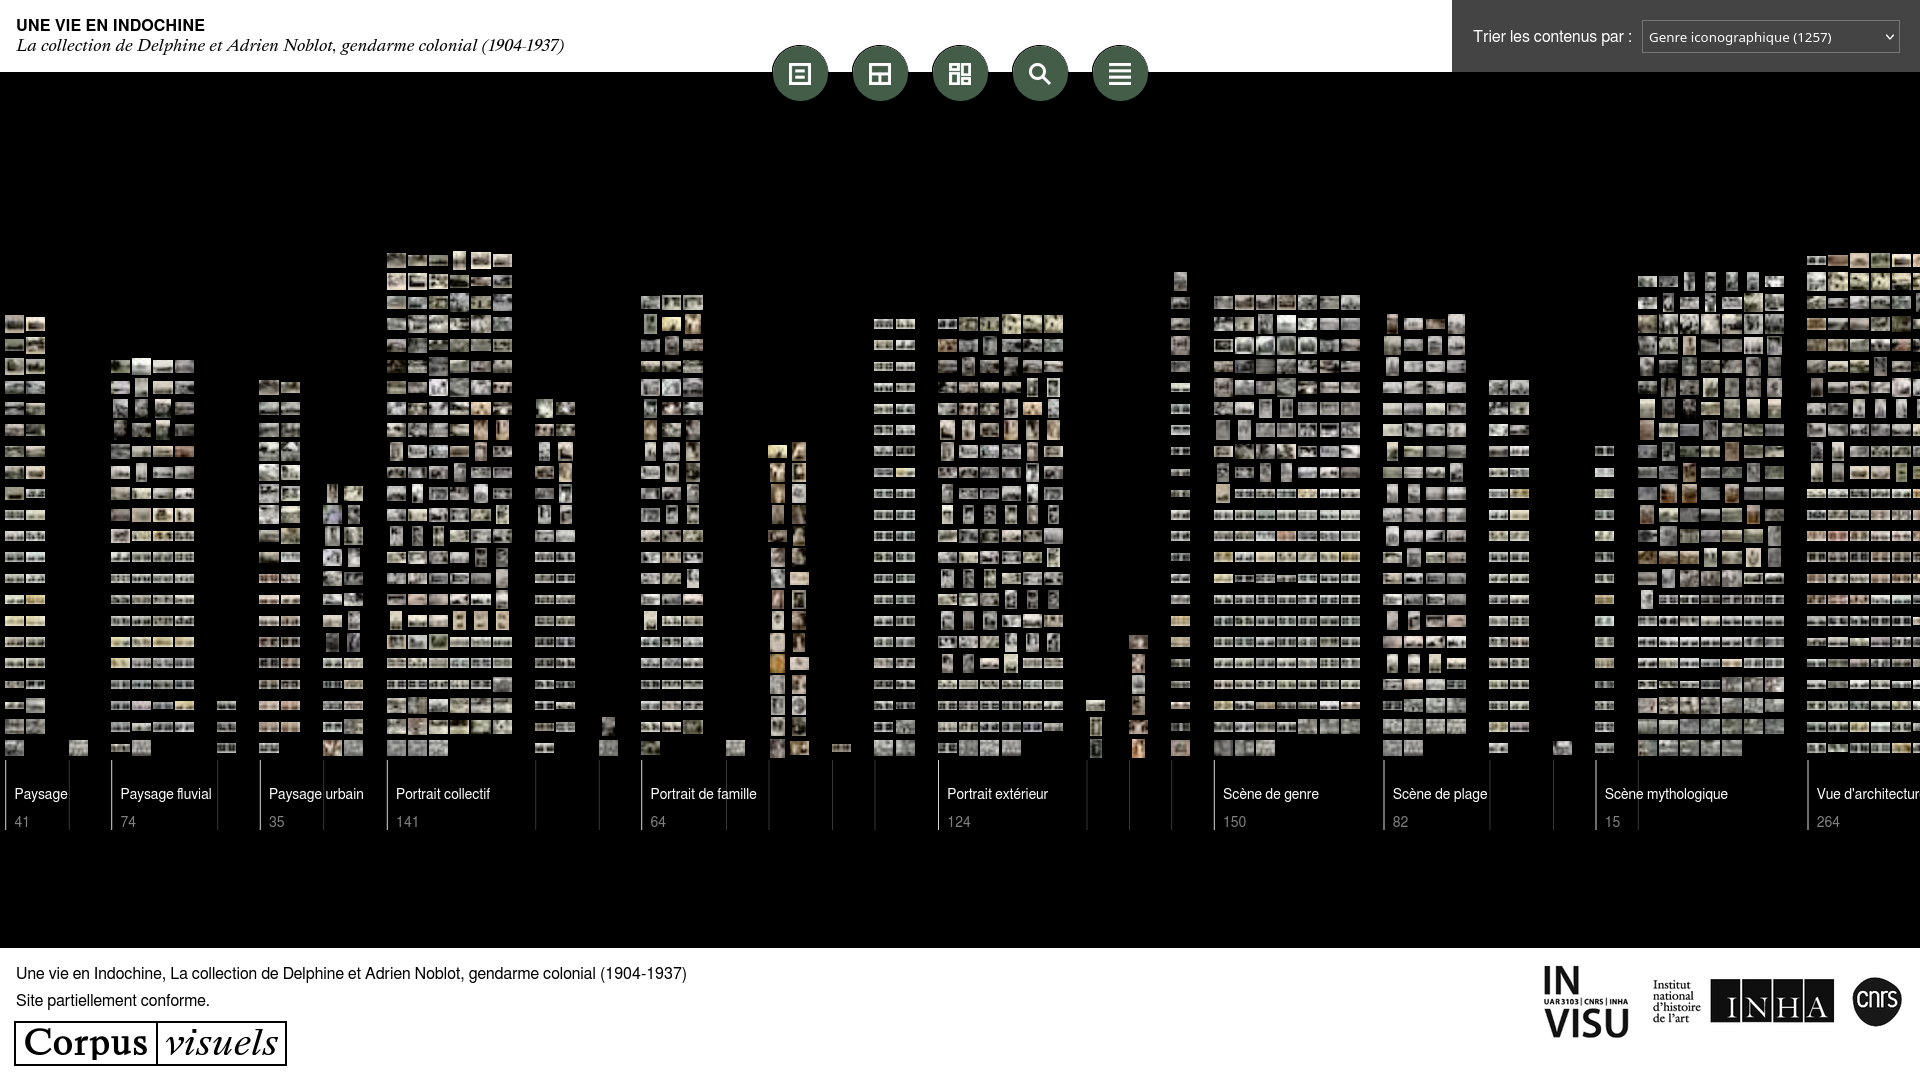Select the Portrait de famille category
Viewport: 1920px width, 1080px height.
[703, 794]
